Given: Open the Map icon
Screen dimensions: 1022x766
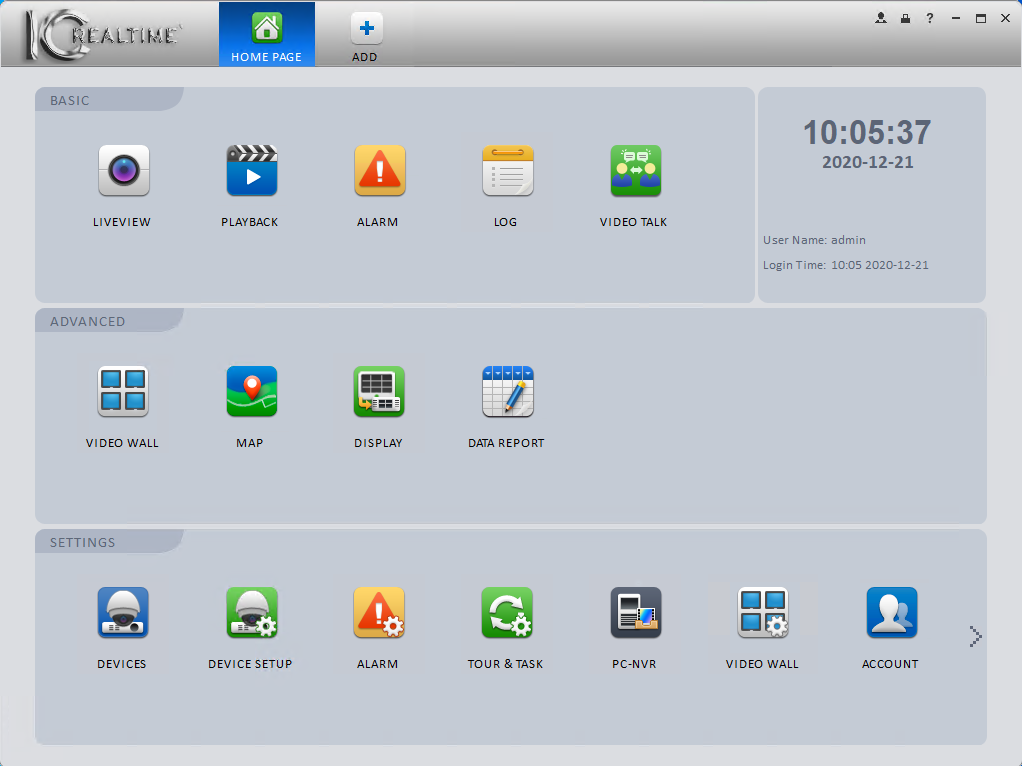Looking at the screenshot, I should [252, 391].
